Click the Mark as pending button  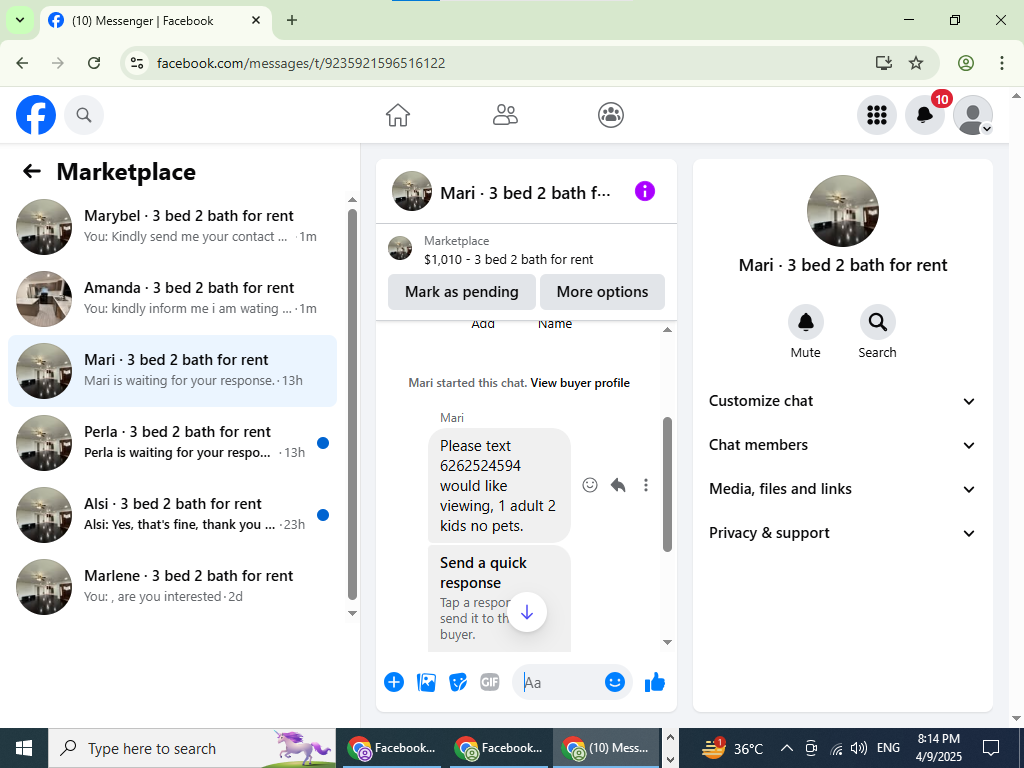tap(462, 292)
